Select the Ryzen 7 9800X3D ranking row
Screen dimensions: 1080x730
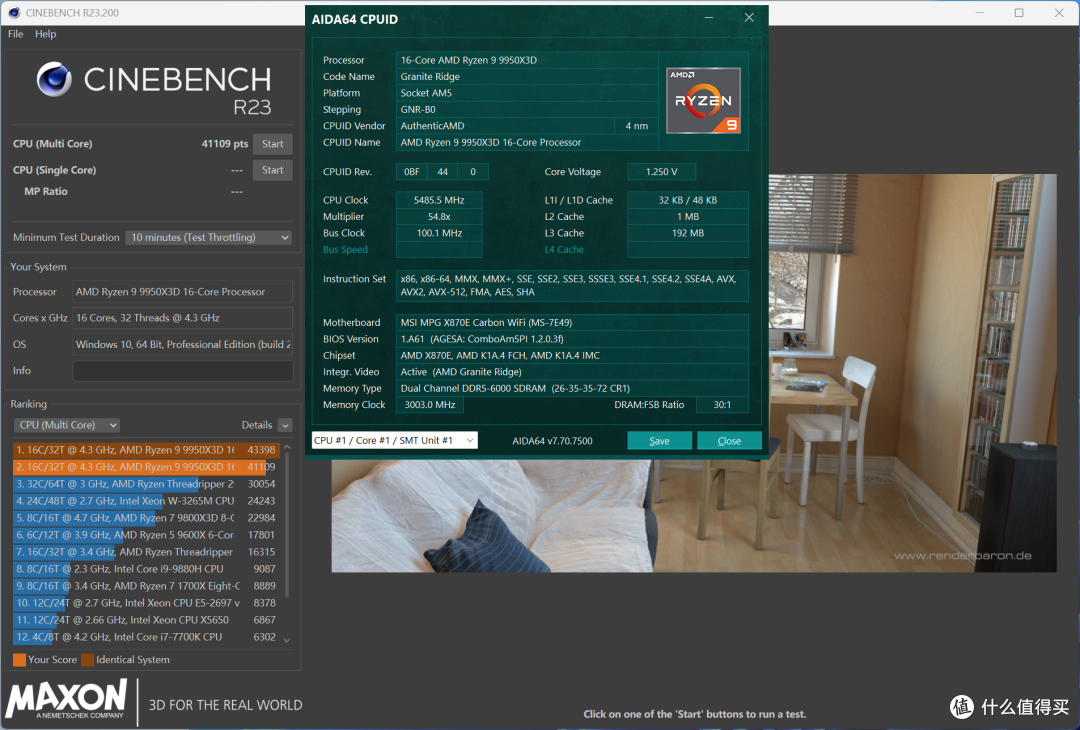(x=146, y=518)
